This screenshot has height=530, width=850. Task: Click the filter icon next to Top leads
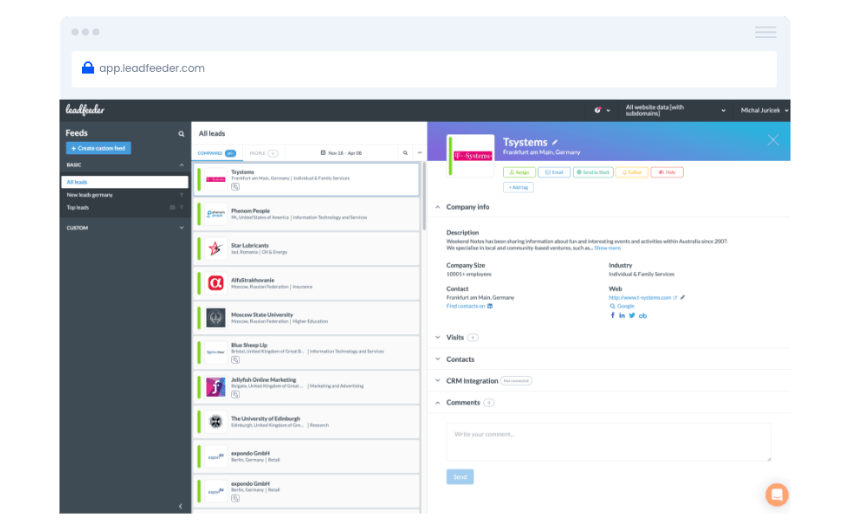tap(182, 208)
